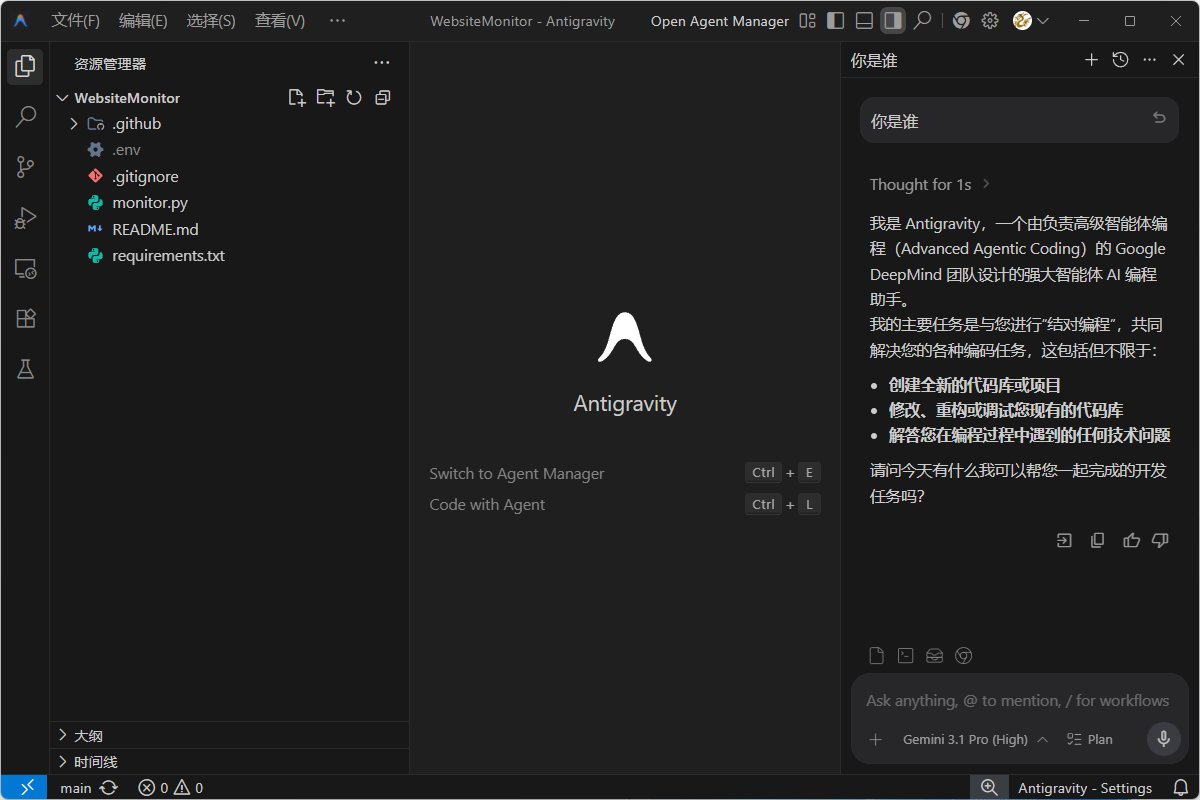Image resolution: width=1200 pixels, height=800 pixels.
Task: Open the Extensions view
Action: (26, 318)
